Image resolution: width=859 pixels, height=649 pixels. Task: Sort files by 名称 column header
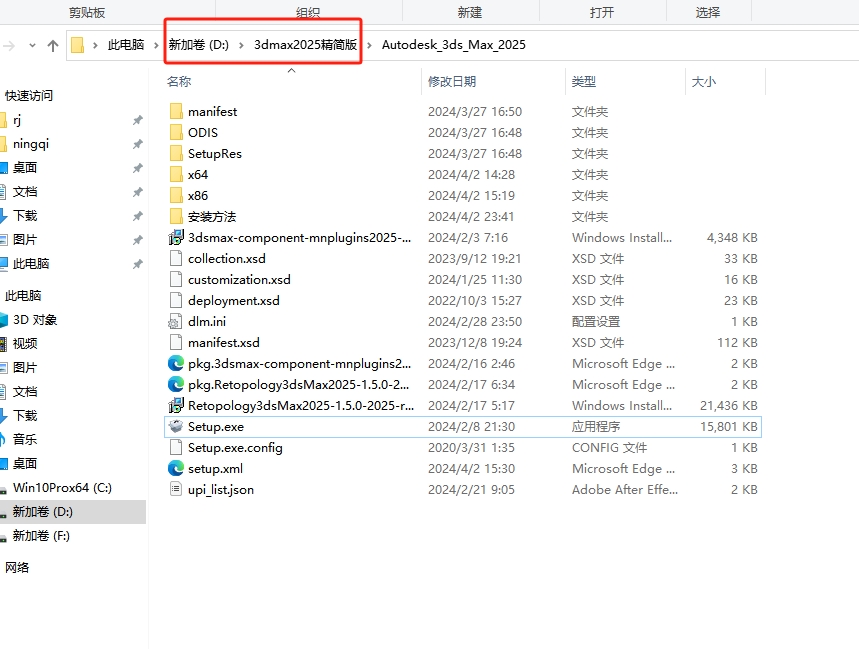179,81
